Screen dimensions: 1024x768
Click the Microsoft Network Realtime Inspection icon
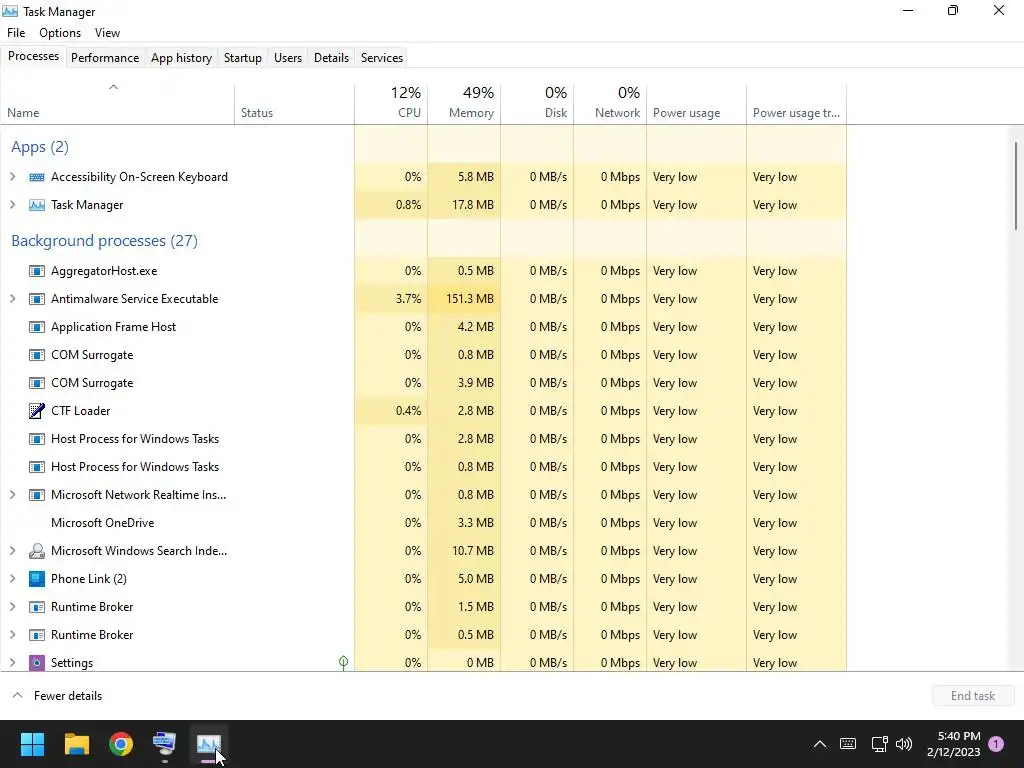point(37,495)
